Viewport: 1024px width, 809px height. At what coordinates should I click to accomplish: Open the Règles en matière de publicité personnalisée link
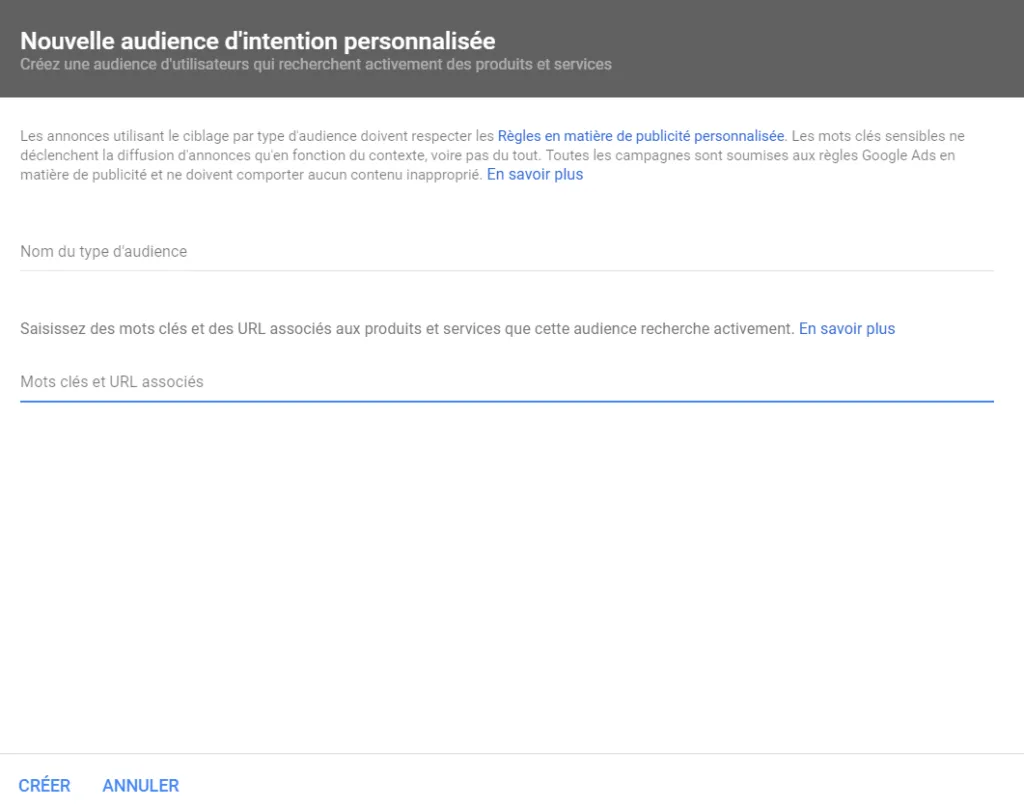tap(640, 136)
